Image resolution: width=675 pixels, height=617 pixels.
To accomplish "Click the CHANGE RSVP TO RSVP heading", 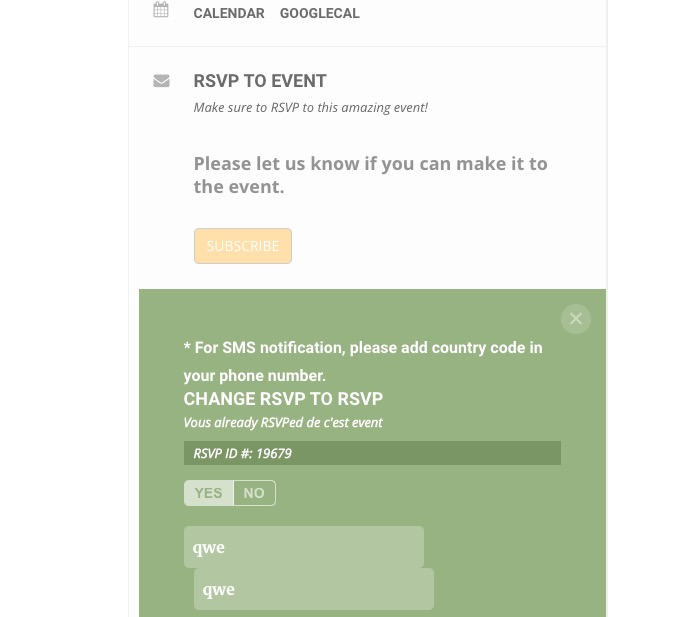I will (283, 398).
